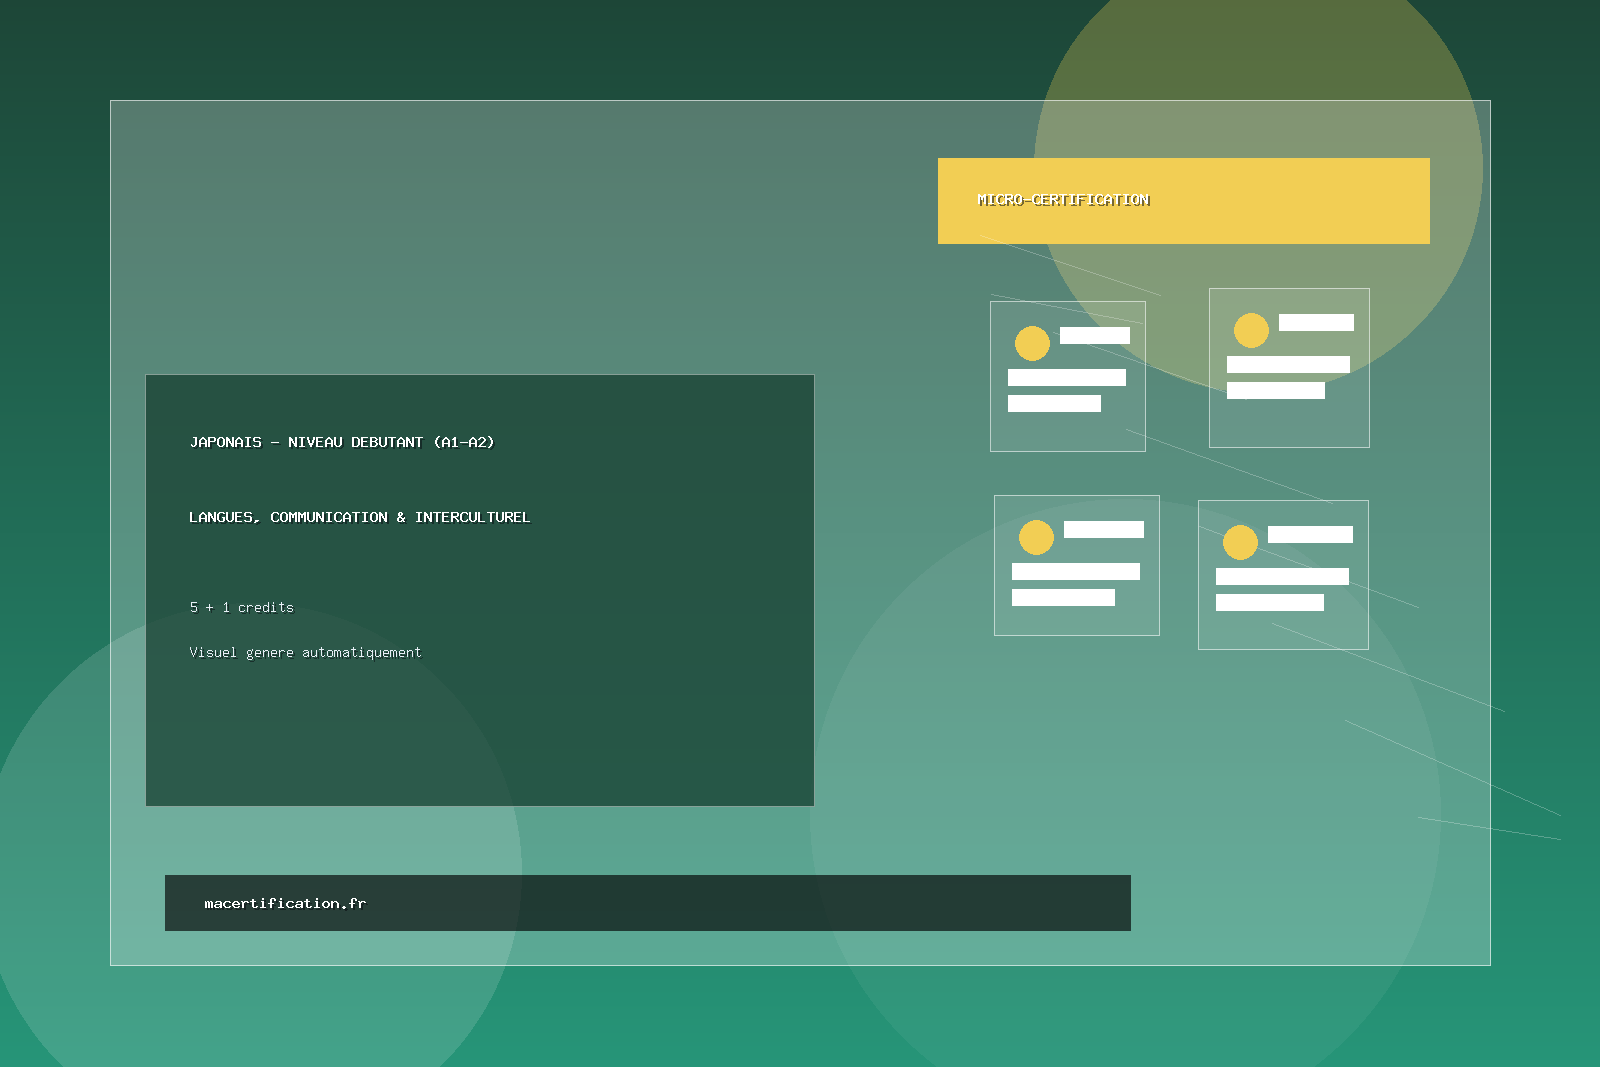Click the lowest white bar in bottom-right card
Viewport: 1600px width, 1067px height.
point(1269,602)
